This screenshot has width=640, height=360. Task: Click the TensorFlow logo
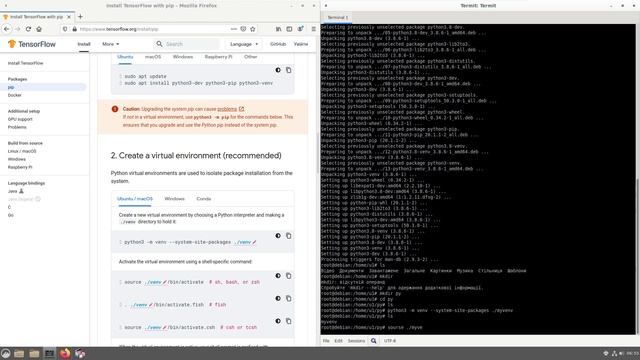coord(32,44)
